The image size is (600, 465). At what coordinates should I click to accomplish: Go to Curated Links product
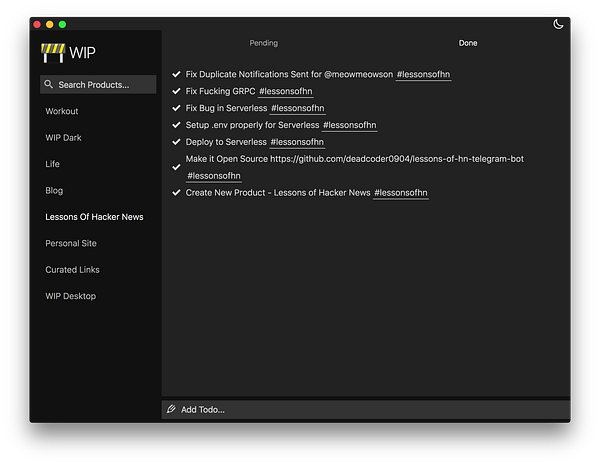(x=72, y=270)
